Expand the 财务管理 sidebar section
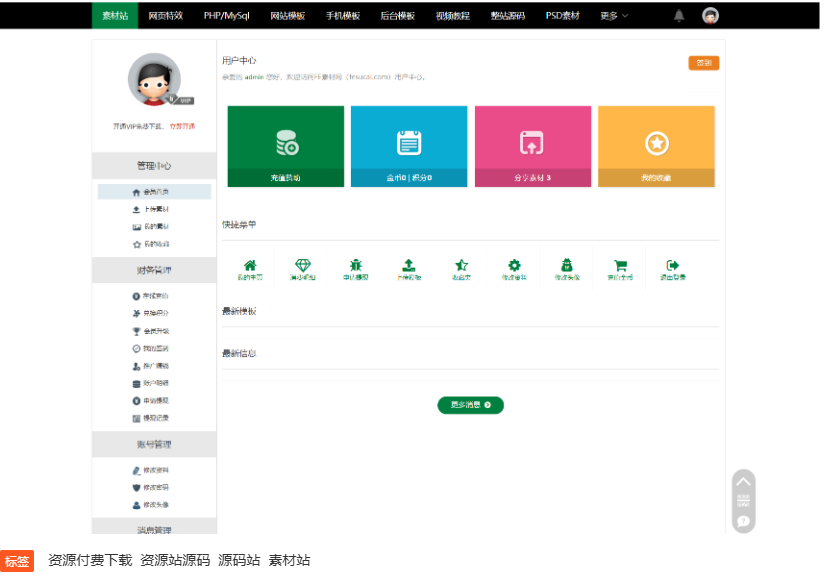This screenshot has height=576, width=825. (154, 270)
